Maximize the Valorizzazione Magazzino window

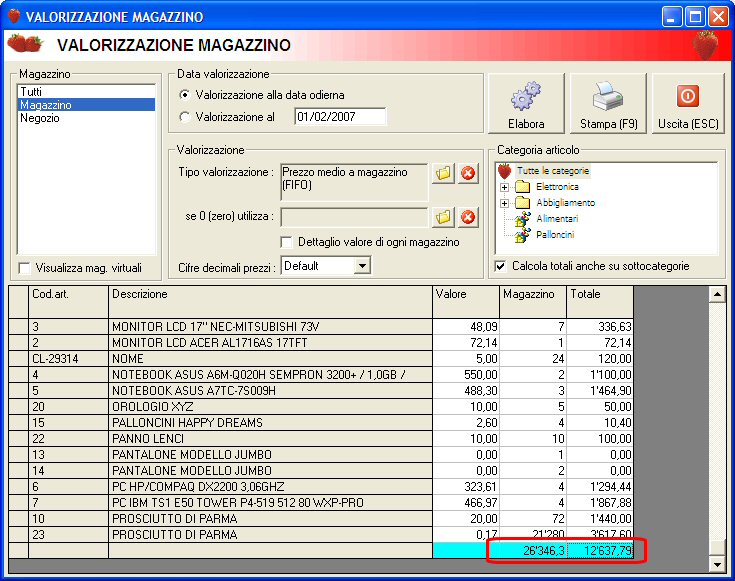(x=695, y=17)
